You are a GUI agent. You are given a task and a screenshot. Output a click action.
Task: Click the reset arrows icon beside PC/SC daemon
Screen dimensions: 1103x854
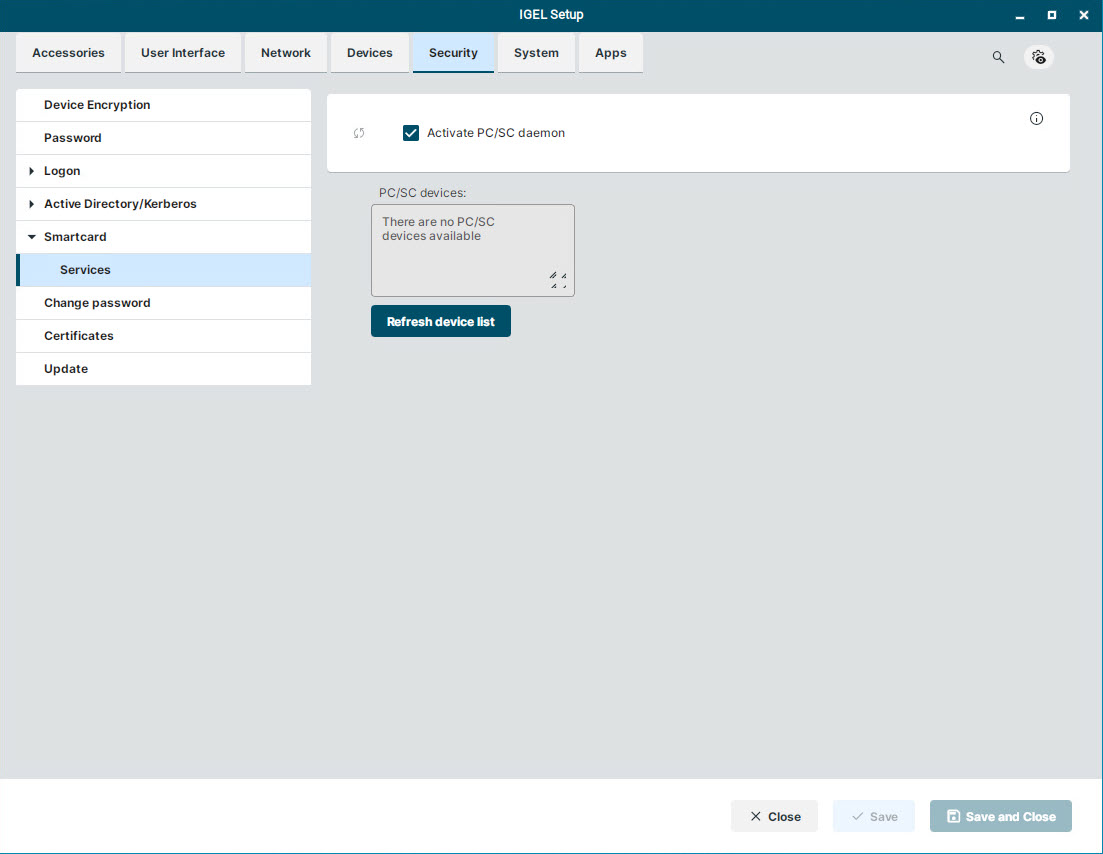[x=359, y=133]
